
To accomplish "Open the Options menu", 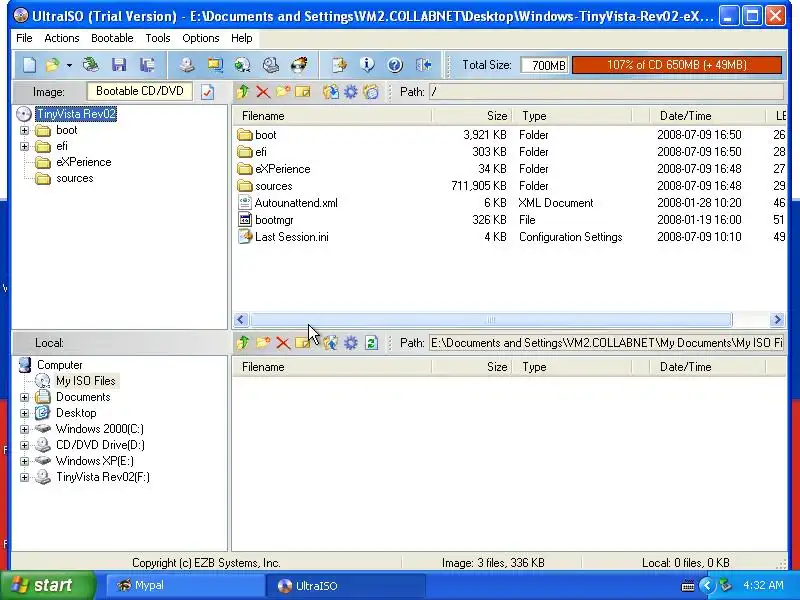I will (201, 38).
